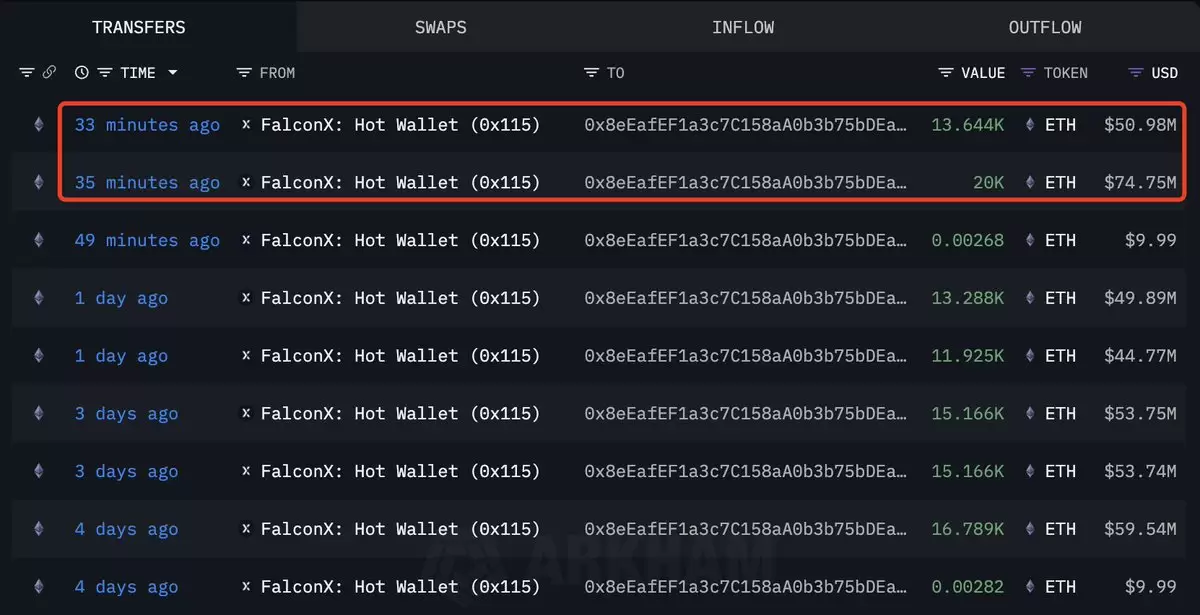Click the Ethereum chain icon of the 49 minutes ago row
The image size is (1200, 615).
[39, 241]
